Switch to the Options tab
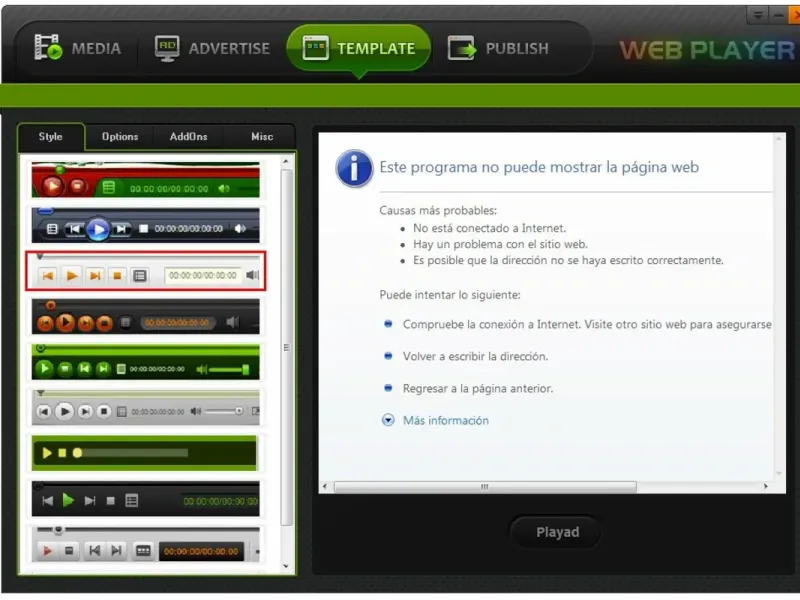The height and width of the screenshot is (600, 800). pos(120,137)
